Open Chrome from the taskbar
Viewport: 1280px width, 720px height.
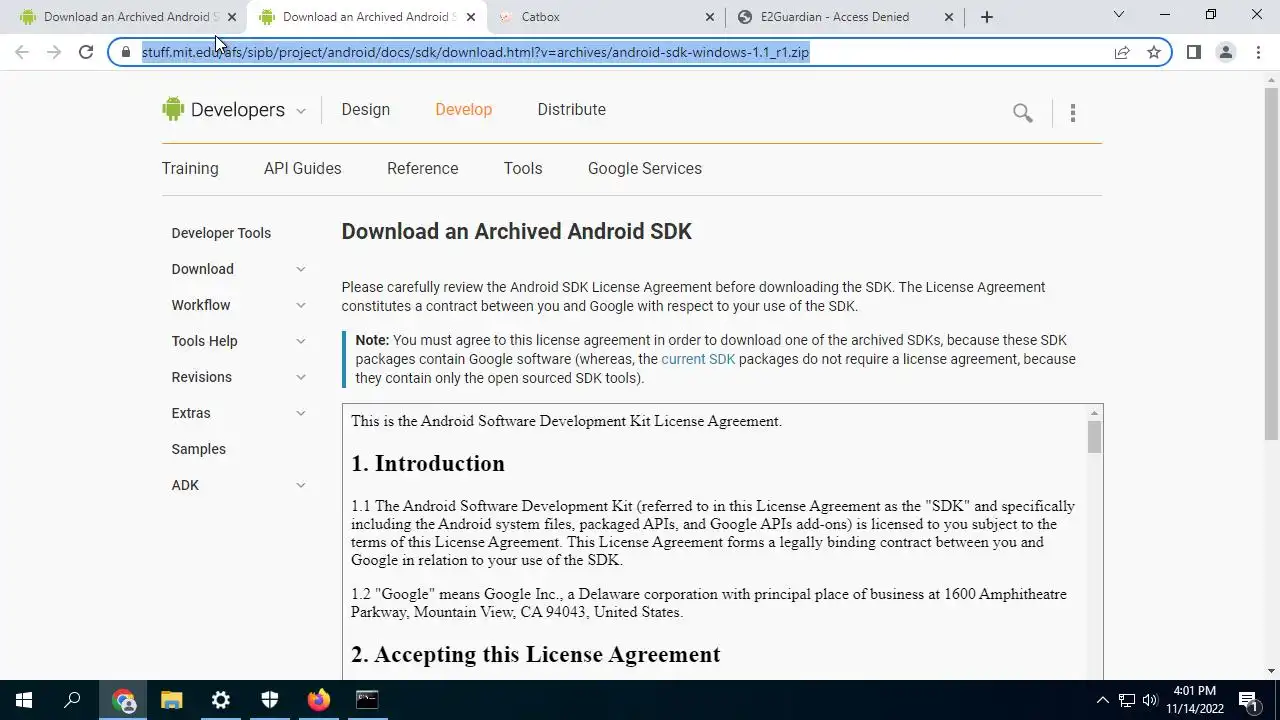[124, 700]
